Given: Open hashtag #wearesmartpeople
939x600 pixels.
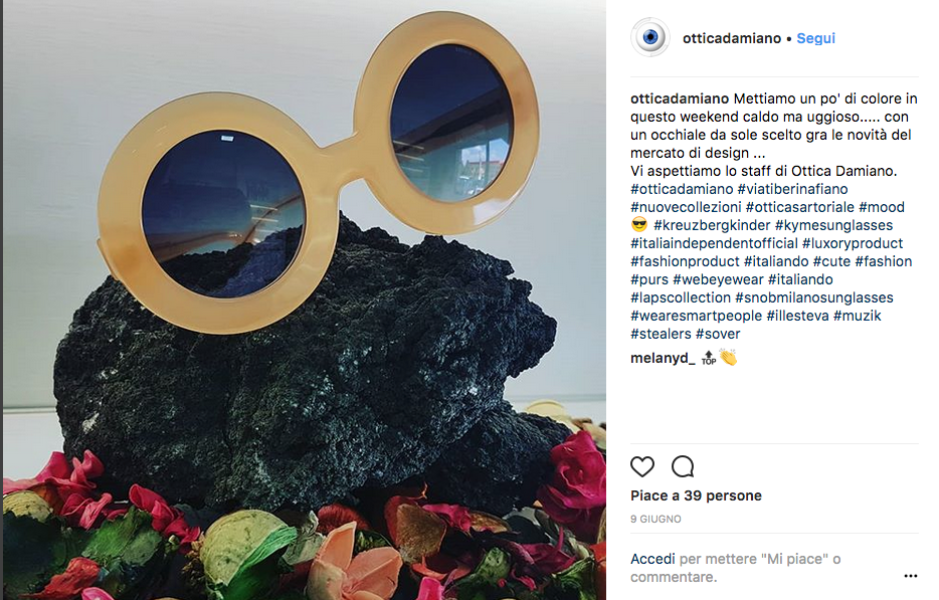Looking at the screenshot, I should coord(696,316).
